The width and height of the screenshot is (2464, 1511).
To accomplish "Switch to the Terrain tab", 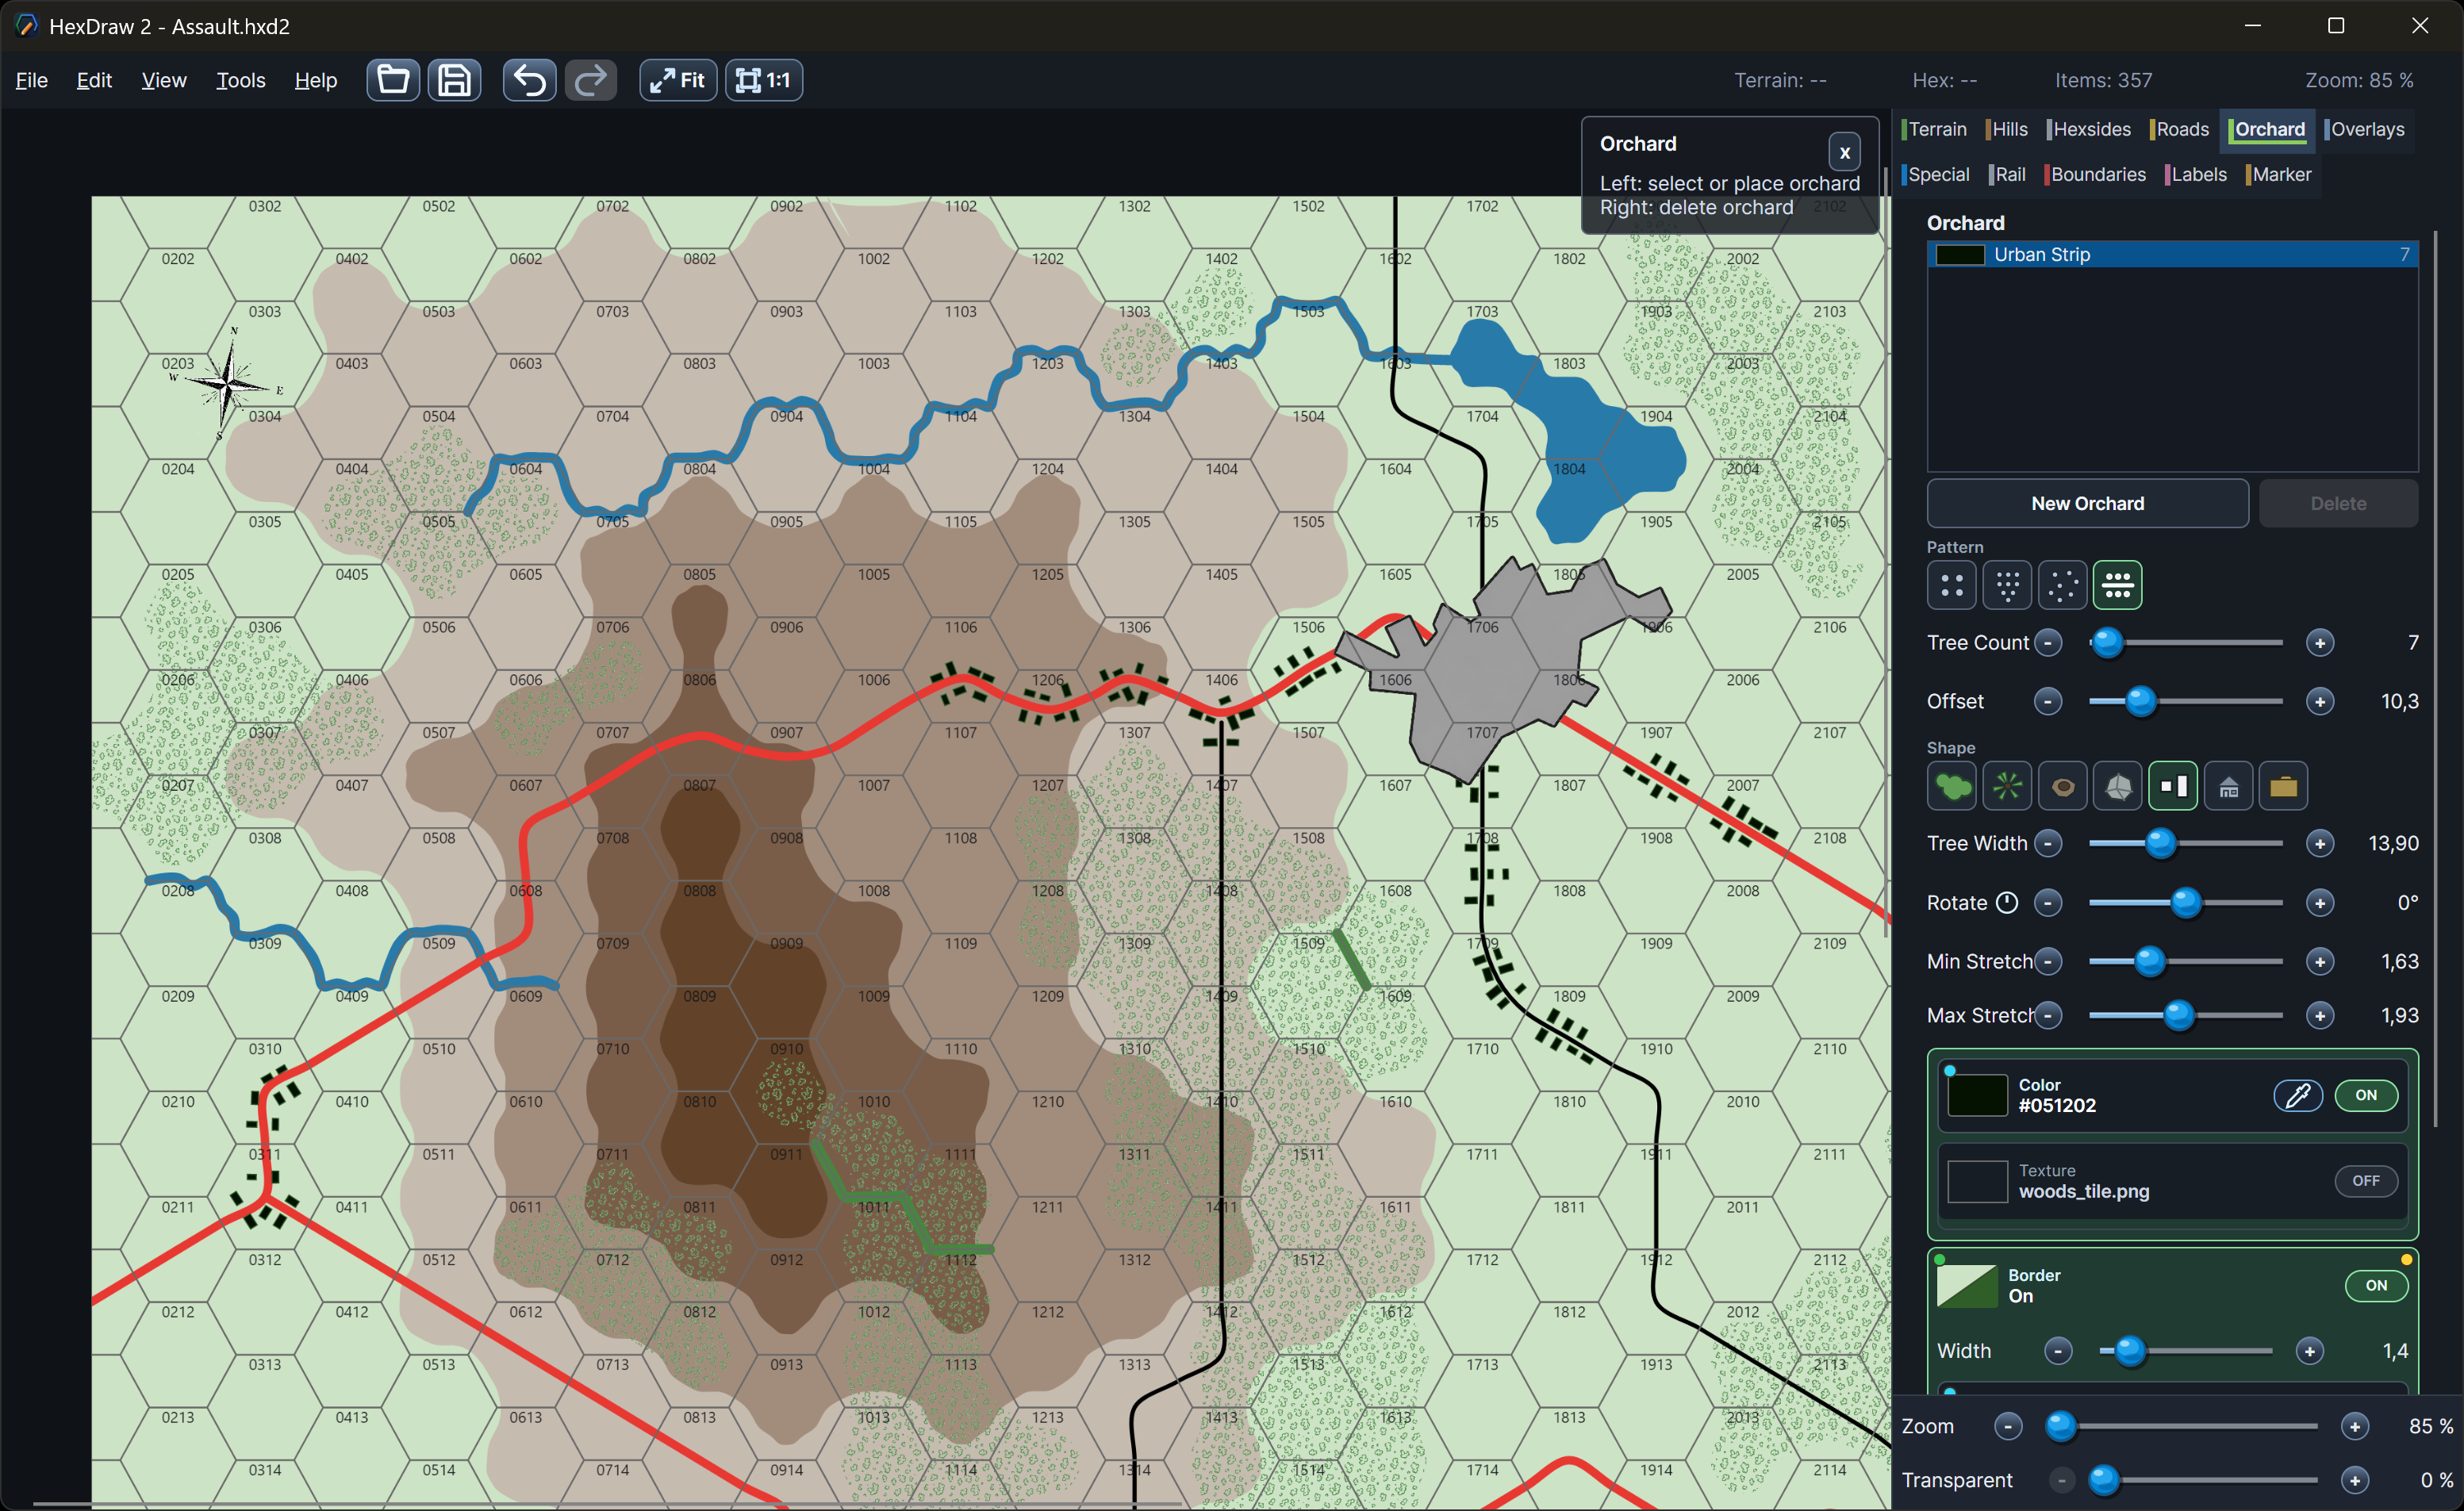I will [1935, 129].
